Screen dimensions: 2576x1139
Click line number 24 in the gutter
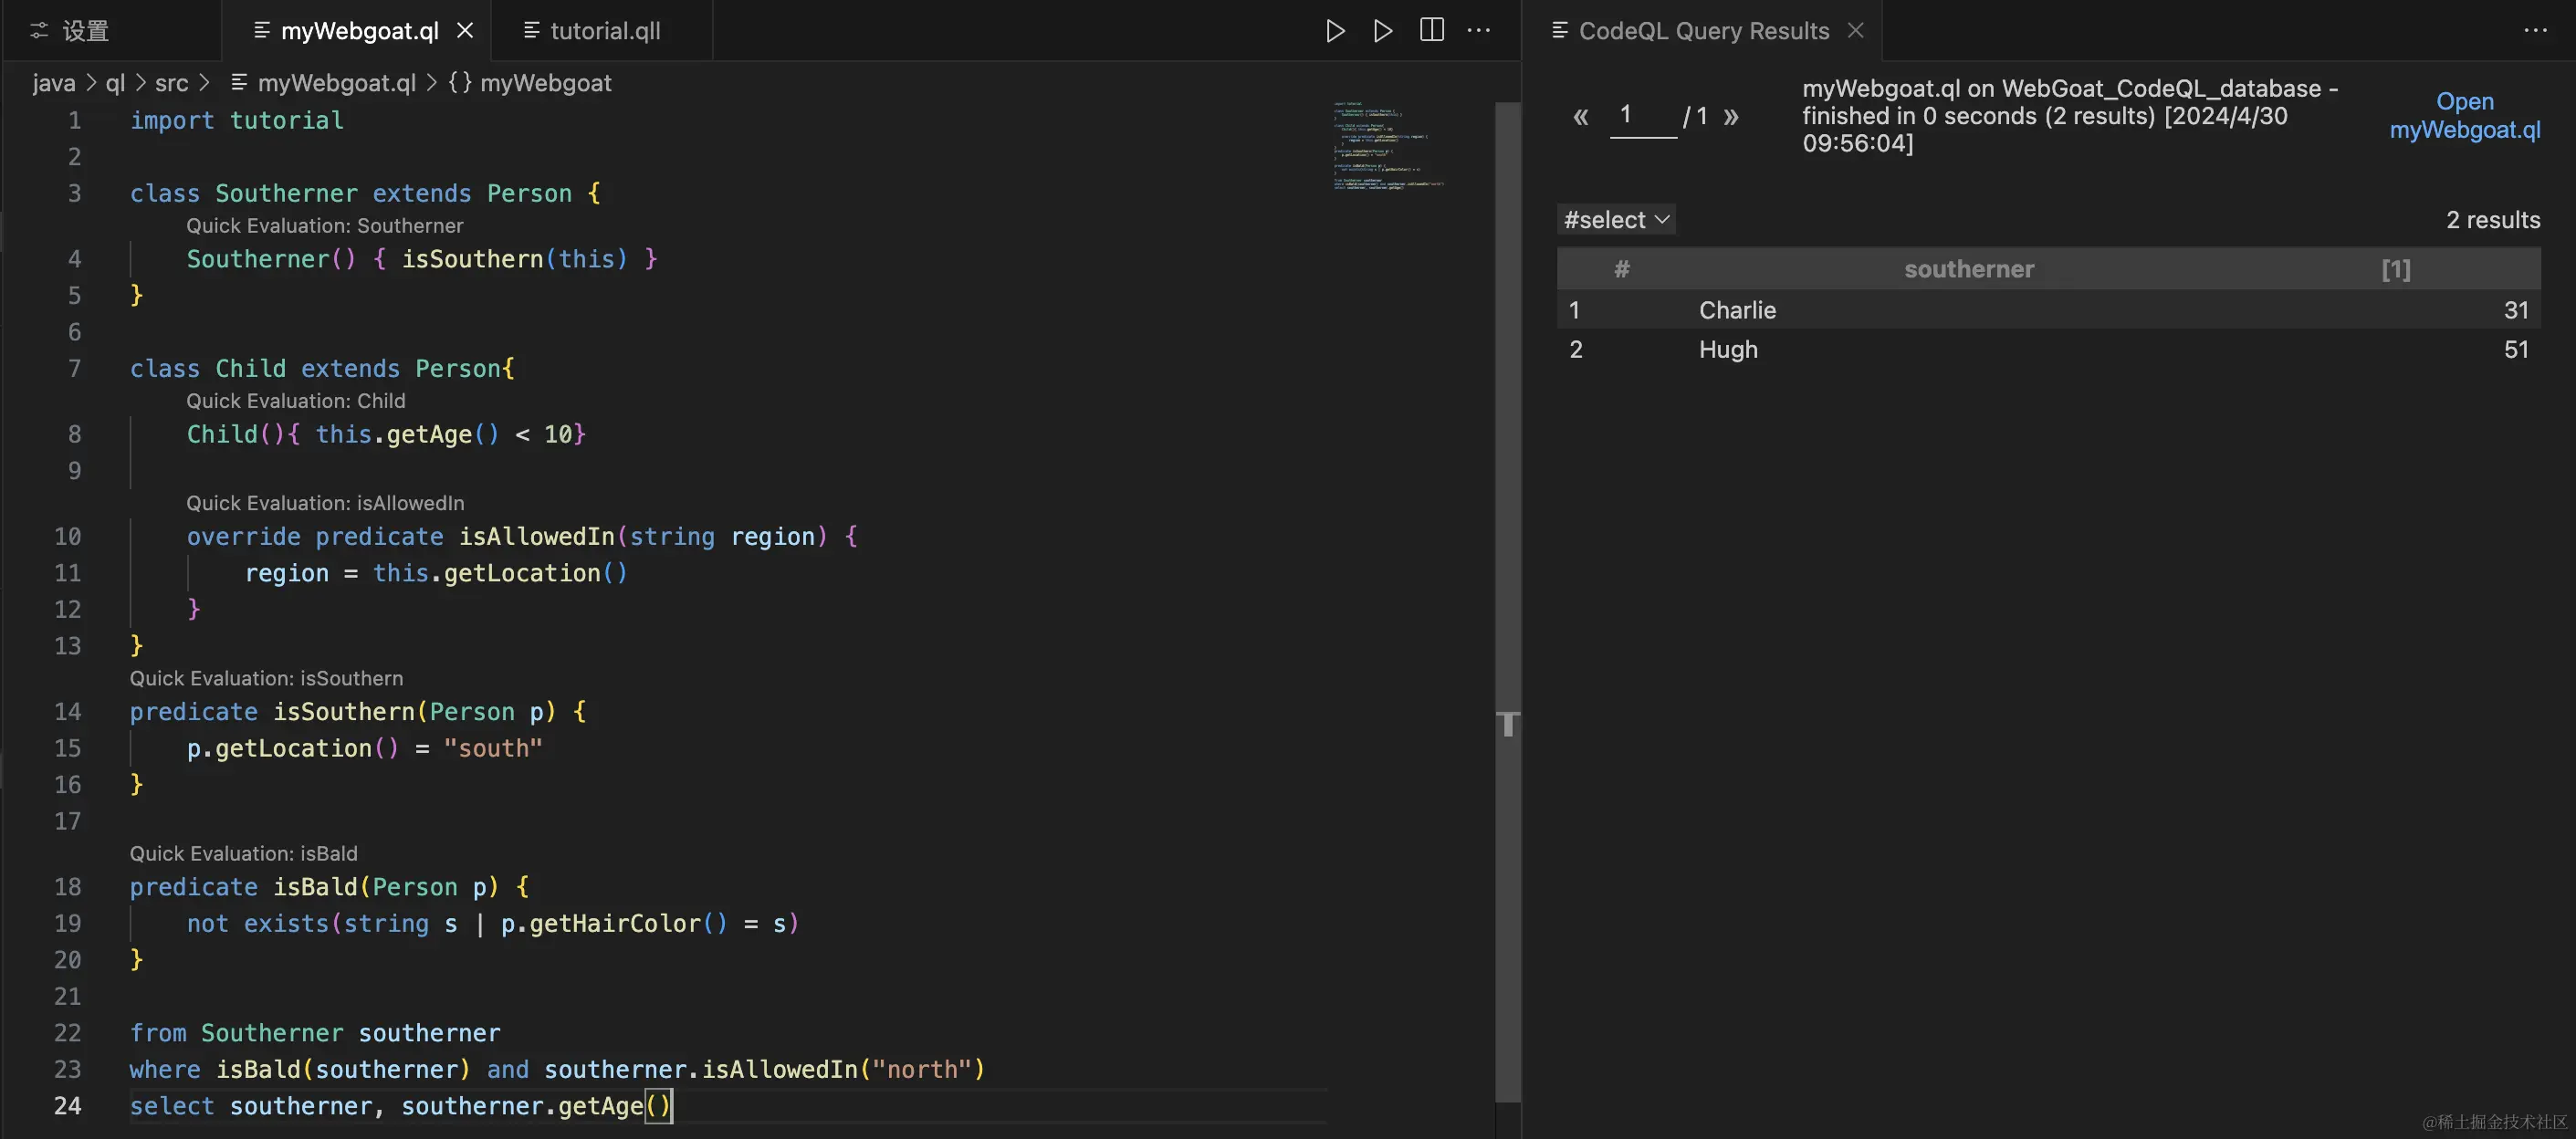[x=68, y=1106]
